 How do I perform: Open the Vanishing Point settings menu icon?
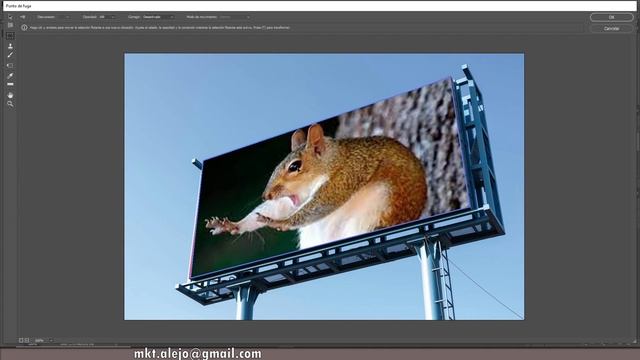[x=23, y=17]
